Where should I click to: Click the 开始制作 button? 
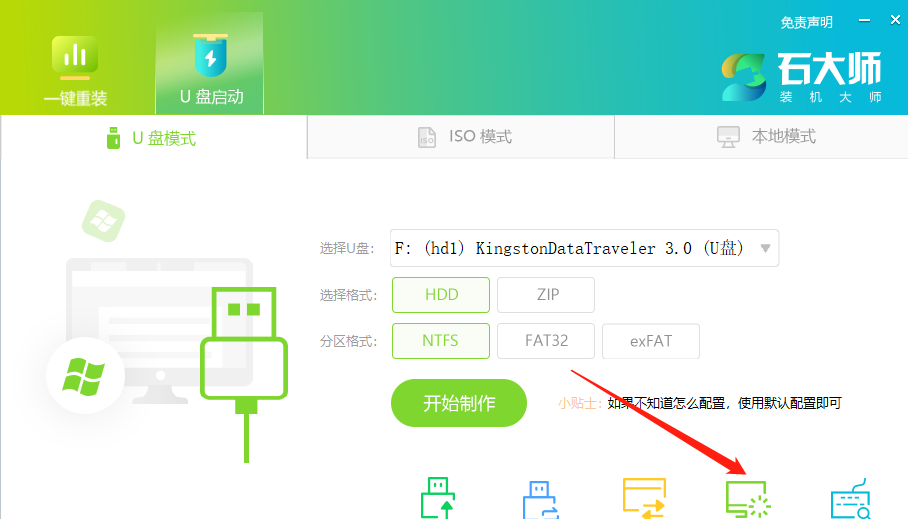click(x=459, y=403)
